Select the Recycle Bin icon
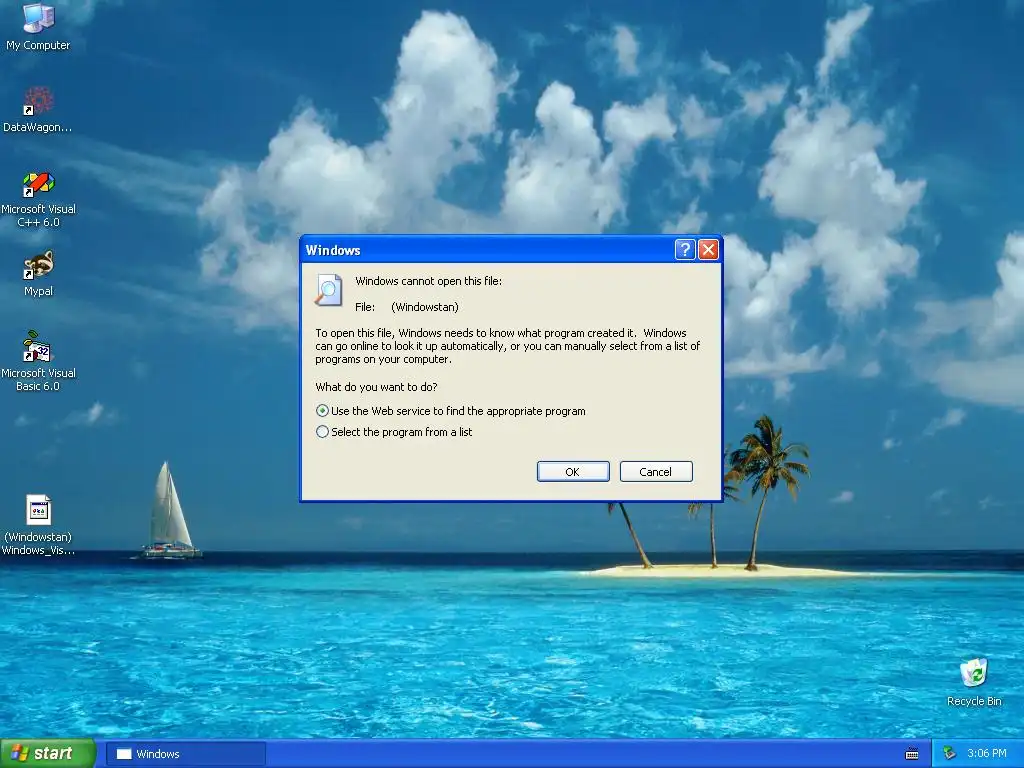 [974, 682]
